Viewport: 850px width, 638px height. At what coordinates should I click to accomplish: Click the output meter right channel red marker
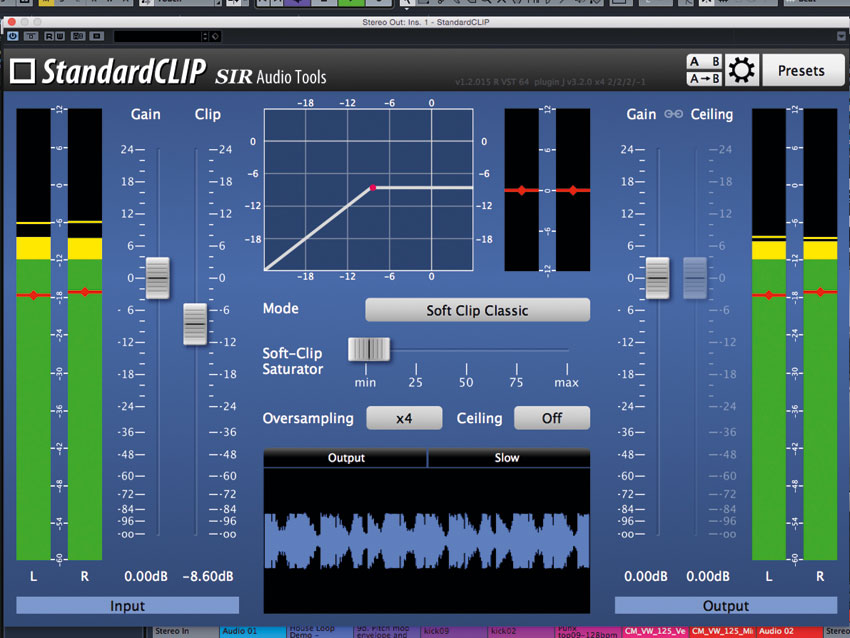(820, 292)
